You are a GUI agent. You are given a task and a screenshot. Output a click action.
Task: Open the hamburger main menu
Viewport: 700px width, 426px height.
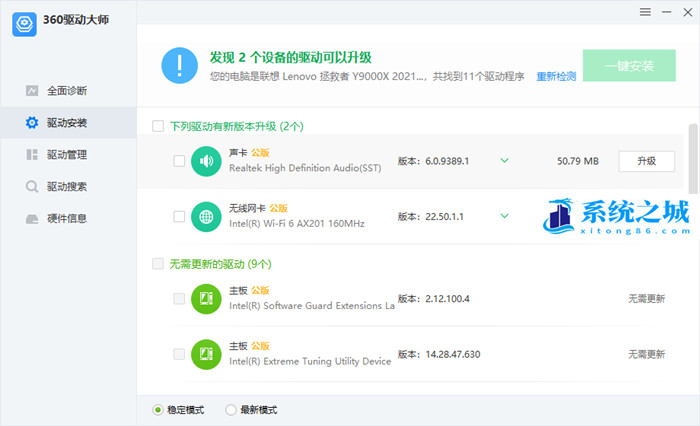pyautogui.click(x=645, y=12)
